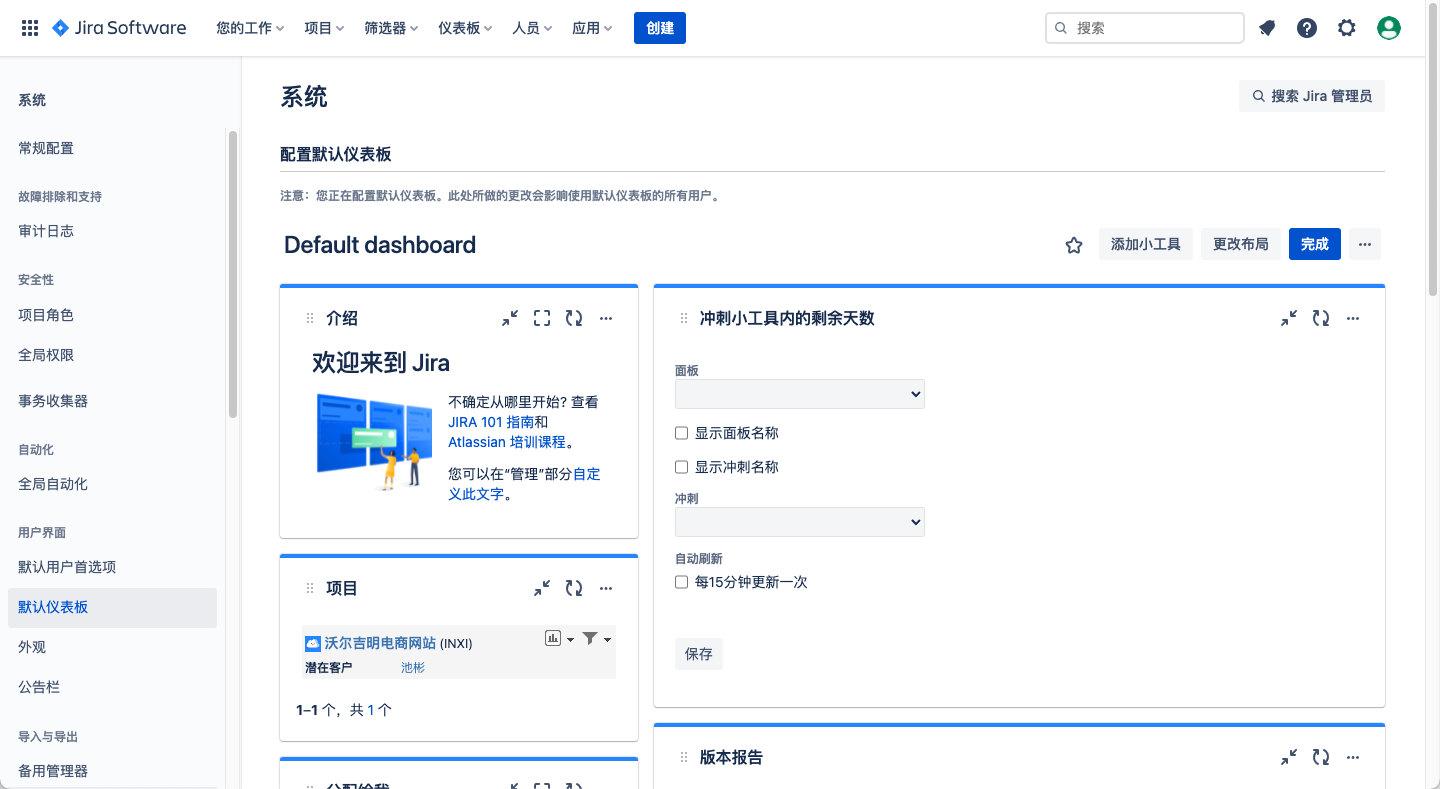
Task: Refresh the 项目 gadget
Action: click(x=574, y=588)
